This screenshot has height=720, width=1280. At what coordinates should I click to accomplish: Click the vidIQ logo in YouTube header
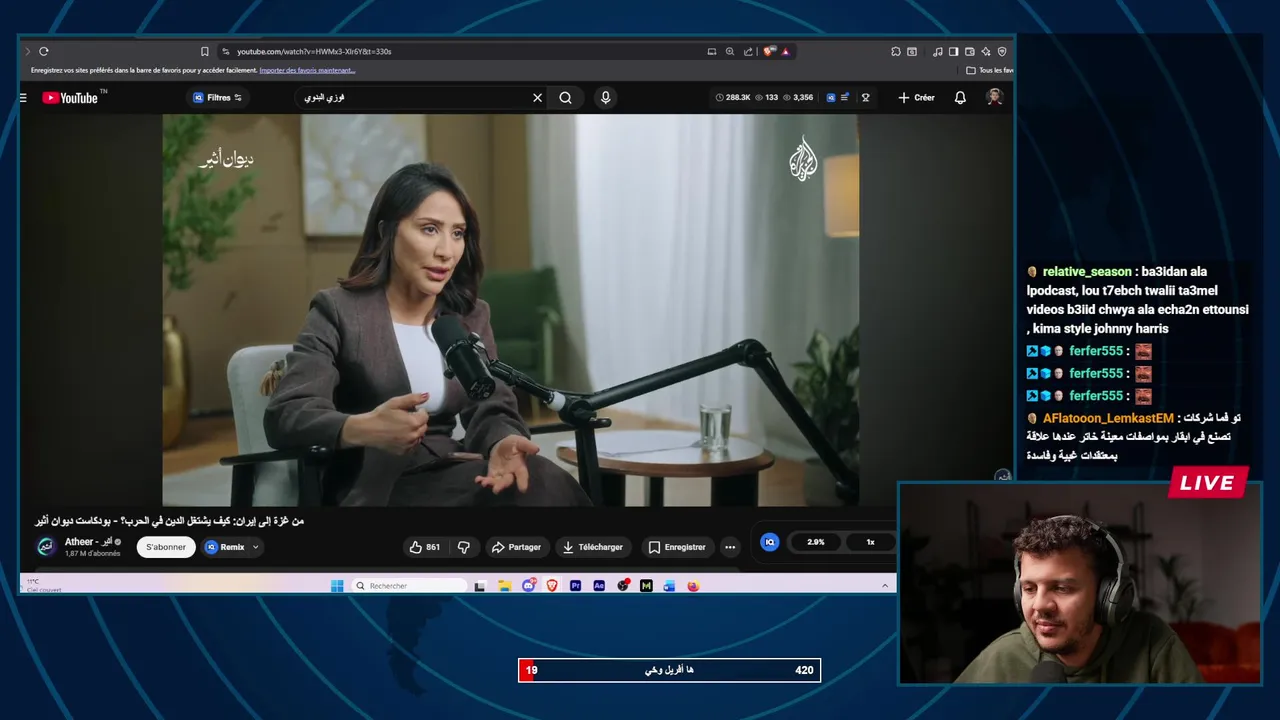(830, 97)
